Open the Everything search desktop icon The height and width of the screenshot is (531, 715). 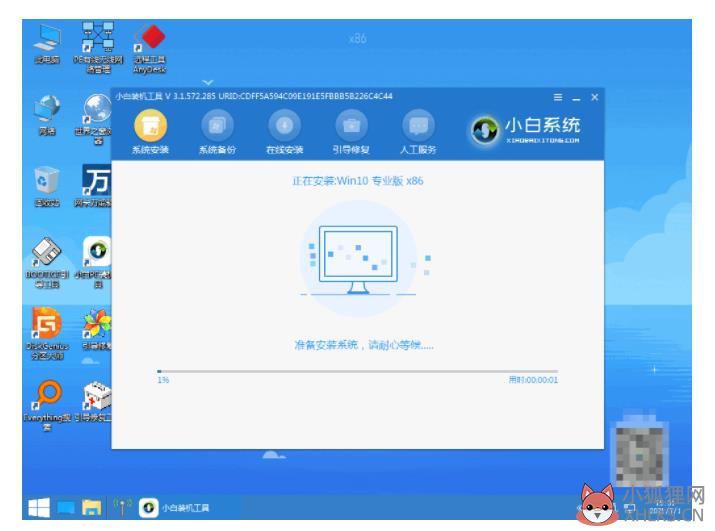(47, 406)
